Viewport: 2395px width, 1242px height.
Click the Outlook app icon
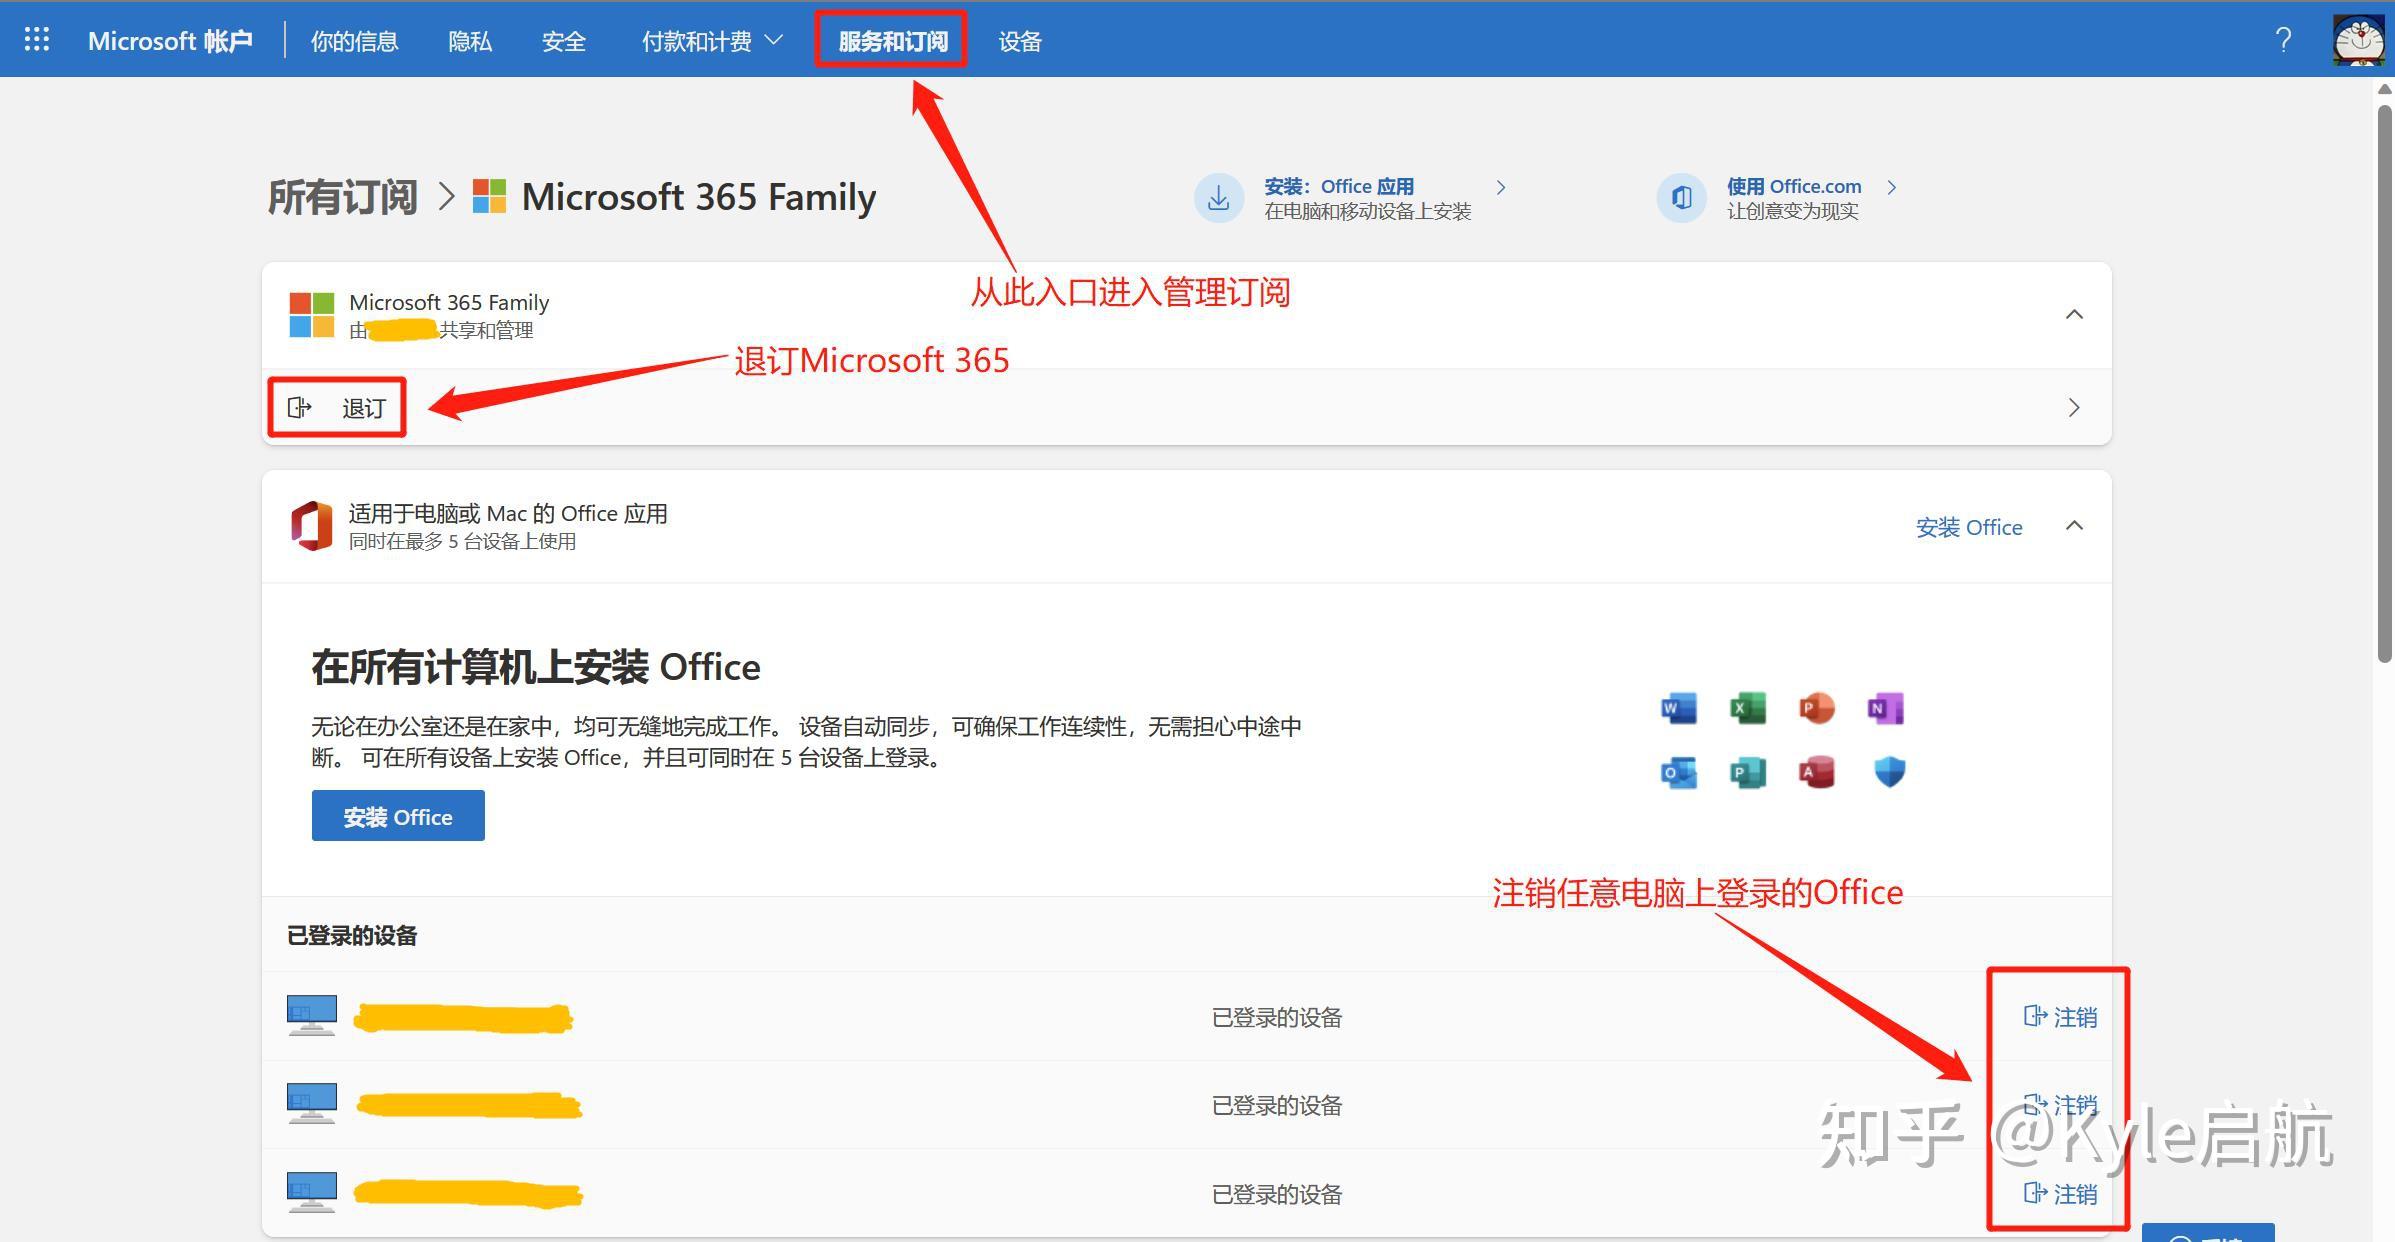pyautogui.click(x=1678, y=772)
